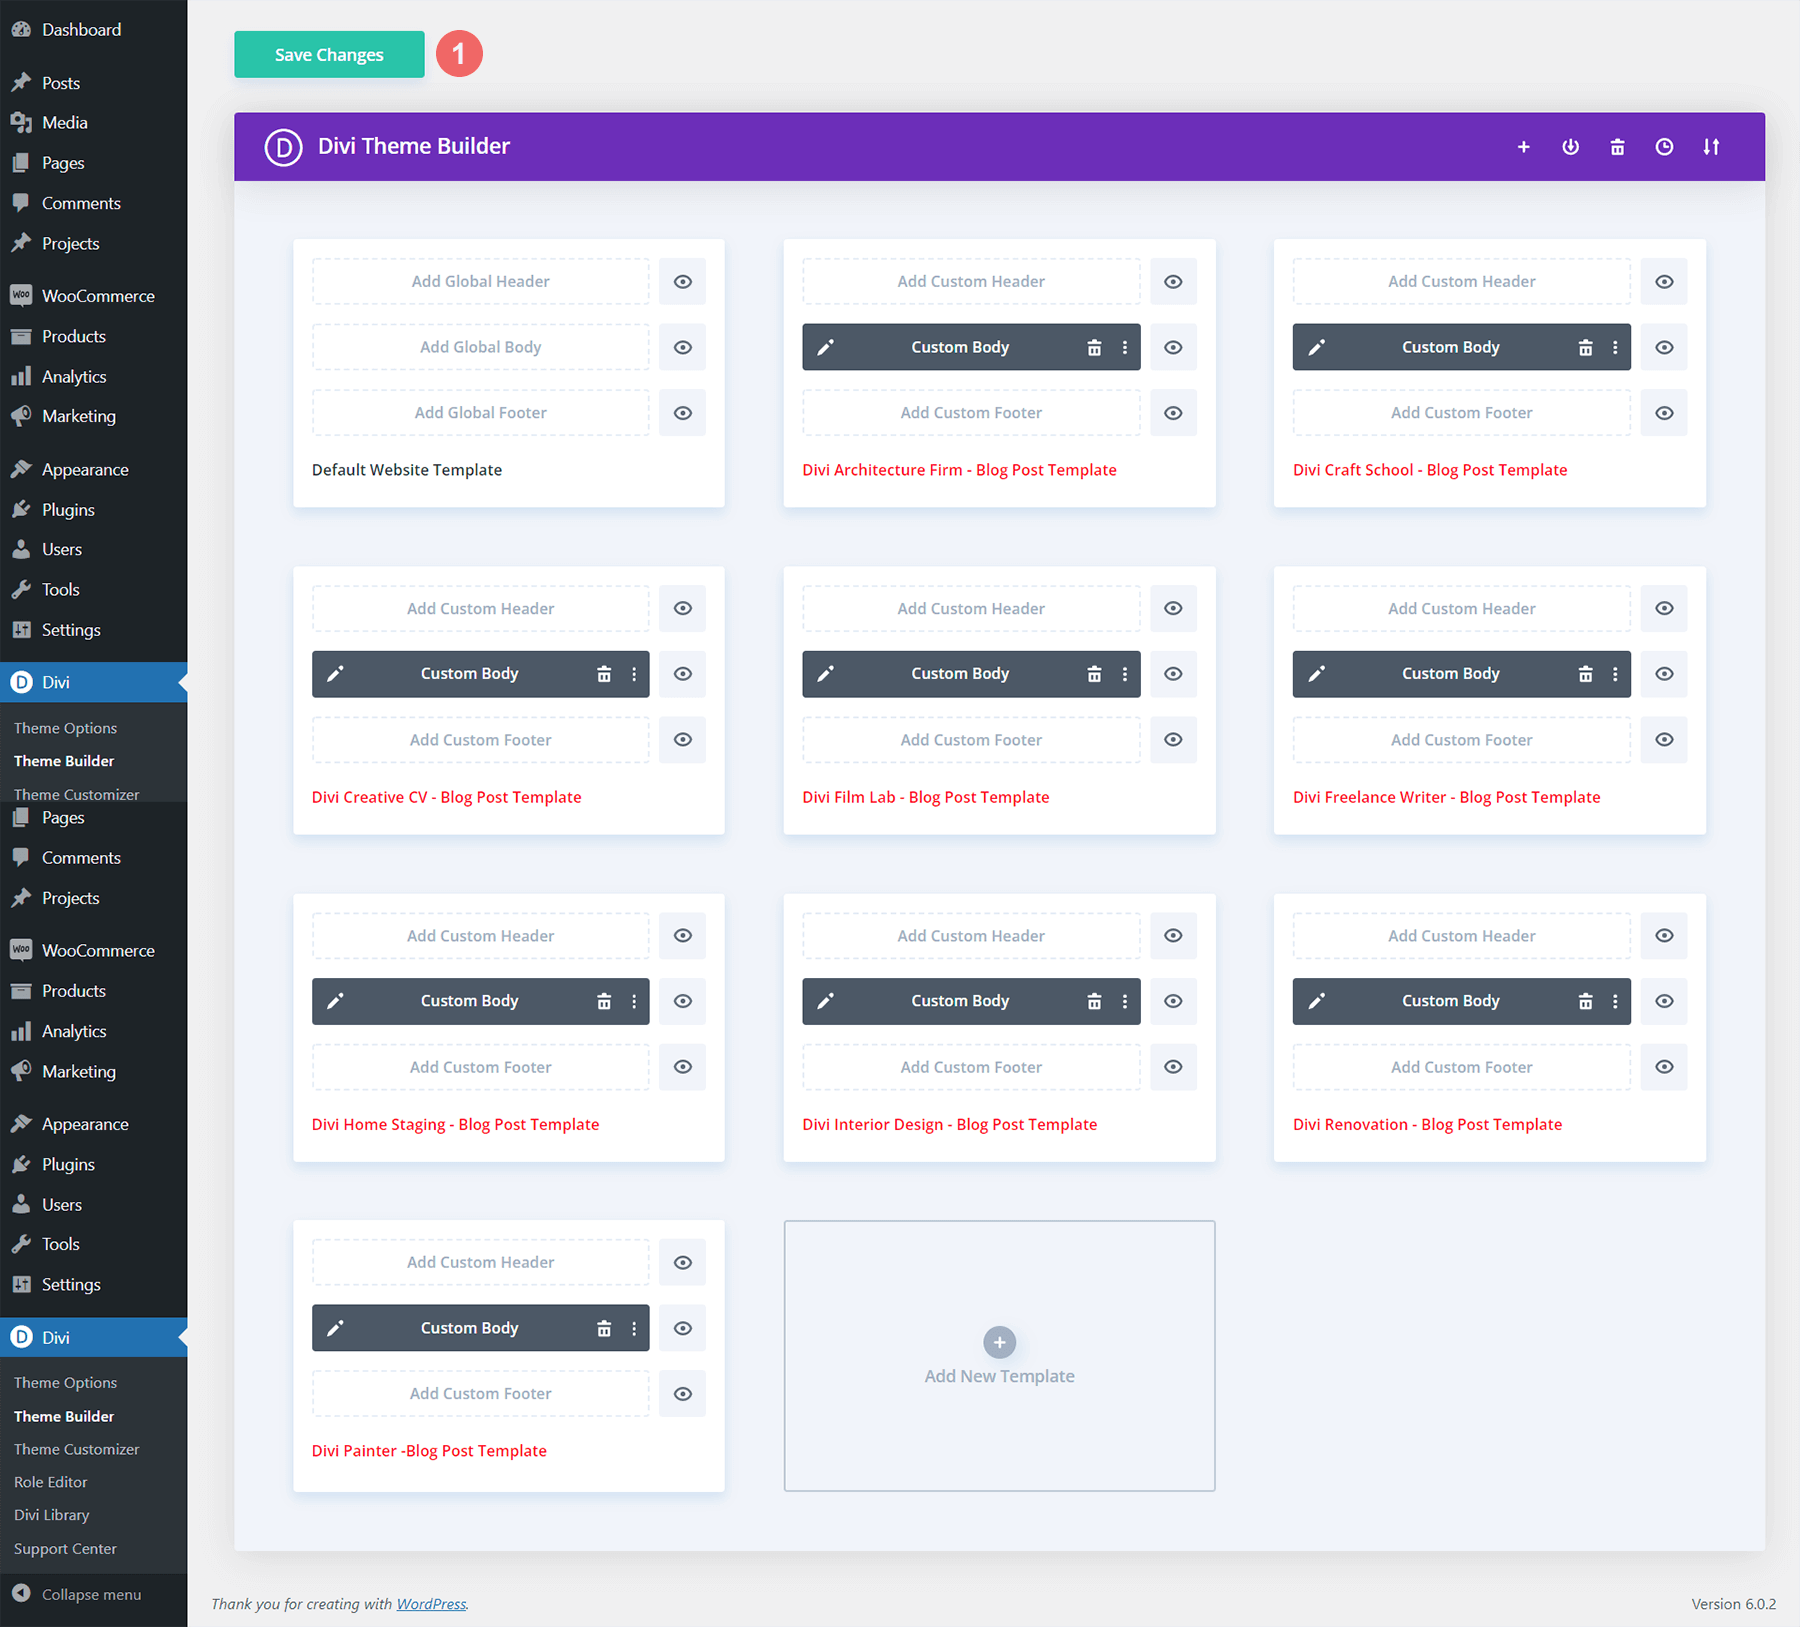Click the Divi logo icon in builder header
Image resolution: width=1800 pixels, height=1627 pixels.
(283, 147)
